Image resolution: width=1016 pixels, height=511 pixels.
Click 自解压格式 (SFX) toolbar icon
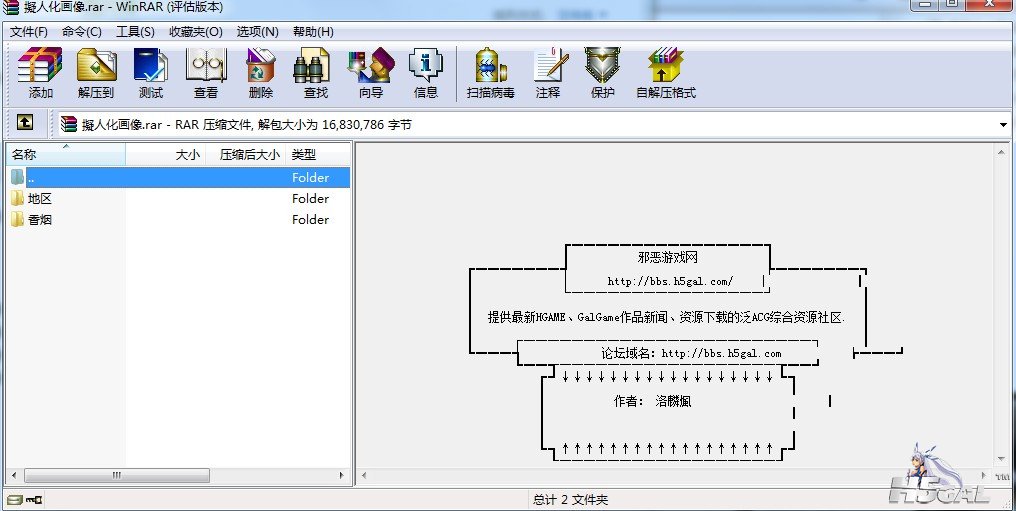[x=665, y=73]
